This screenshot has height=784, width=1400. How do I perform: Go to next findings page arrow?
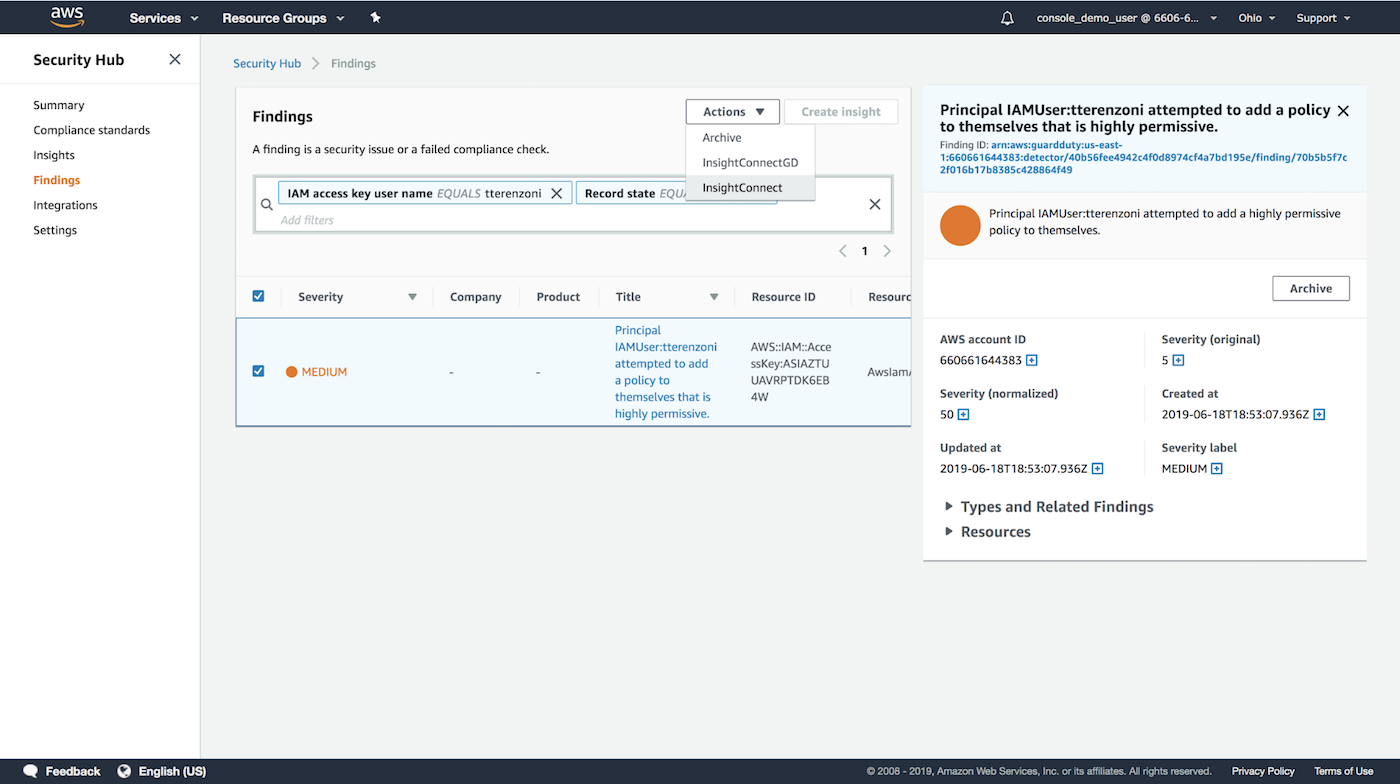click(x=887, y=251)
